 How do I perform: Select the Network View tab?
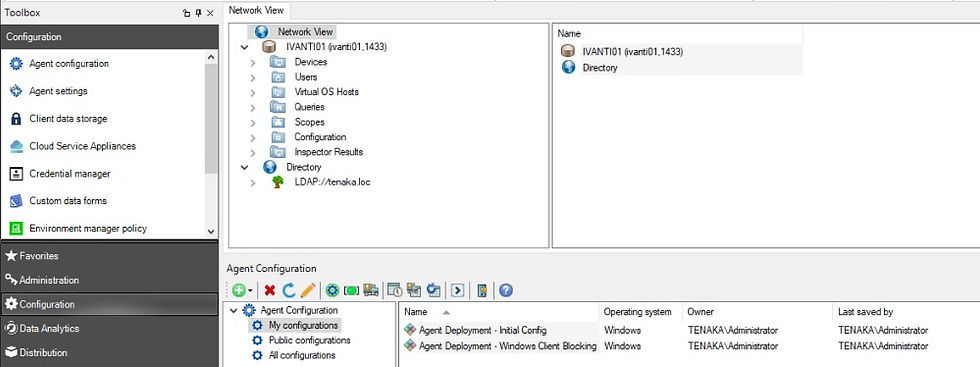tap(256, 10)
